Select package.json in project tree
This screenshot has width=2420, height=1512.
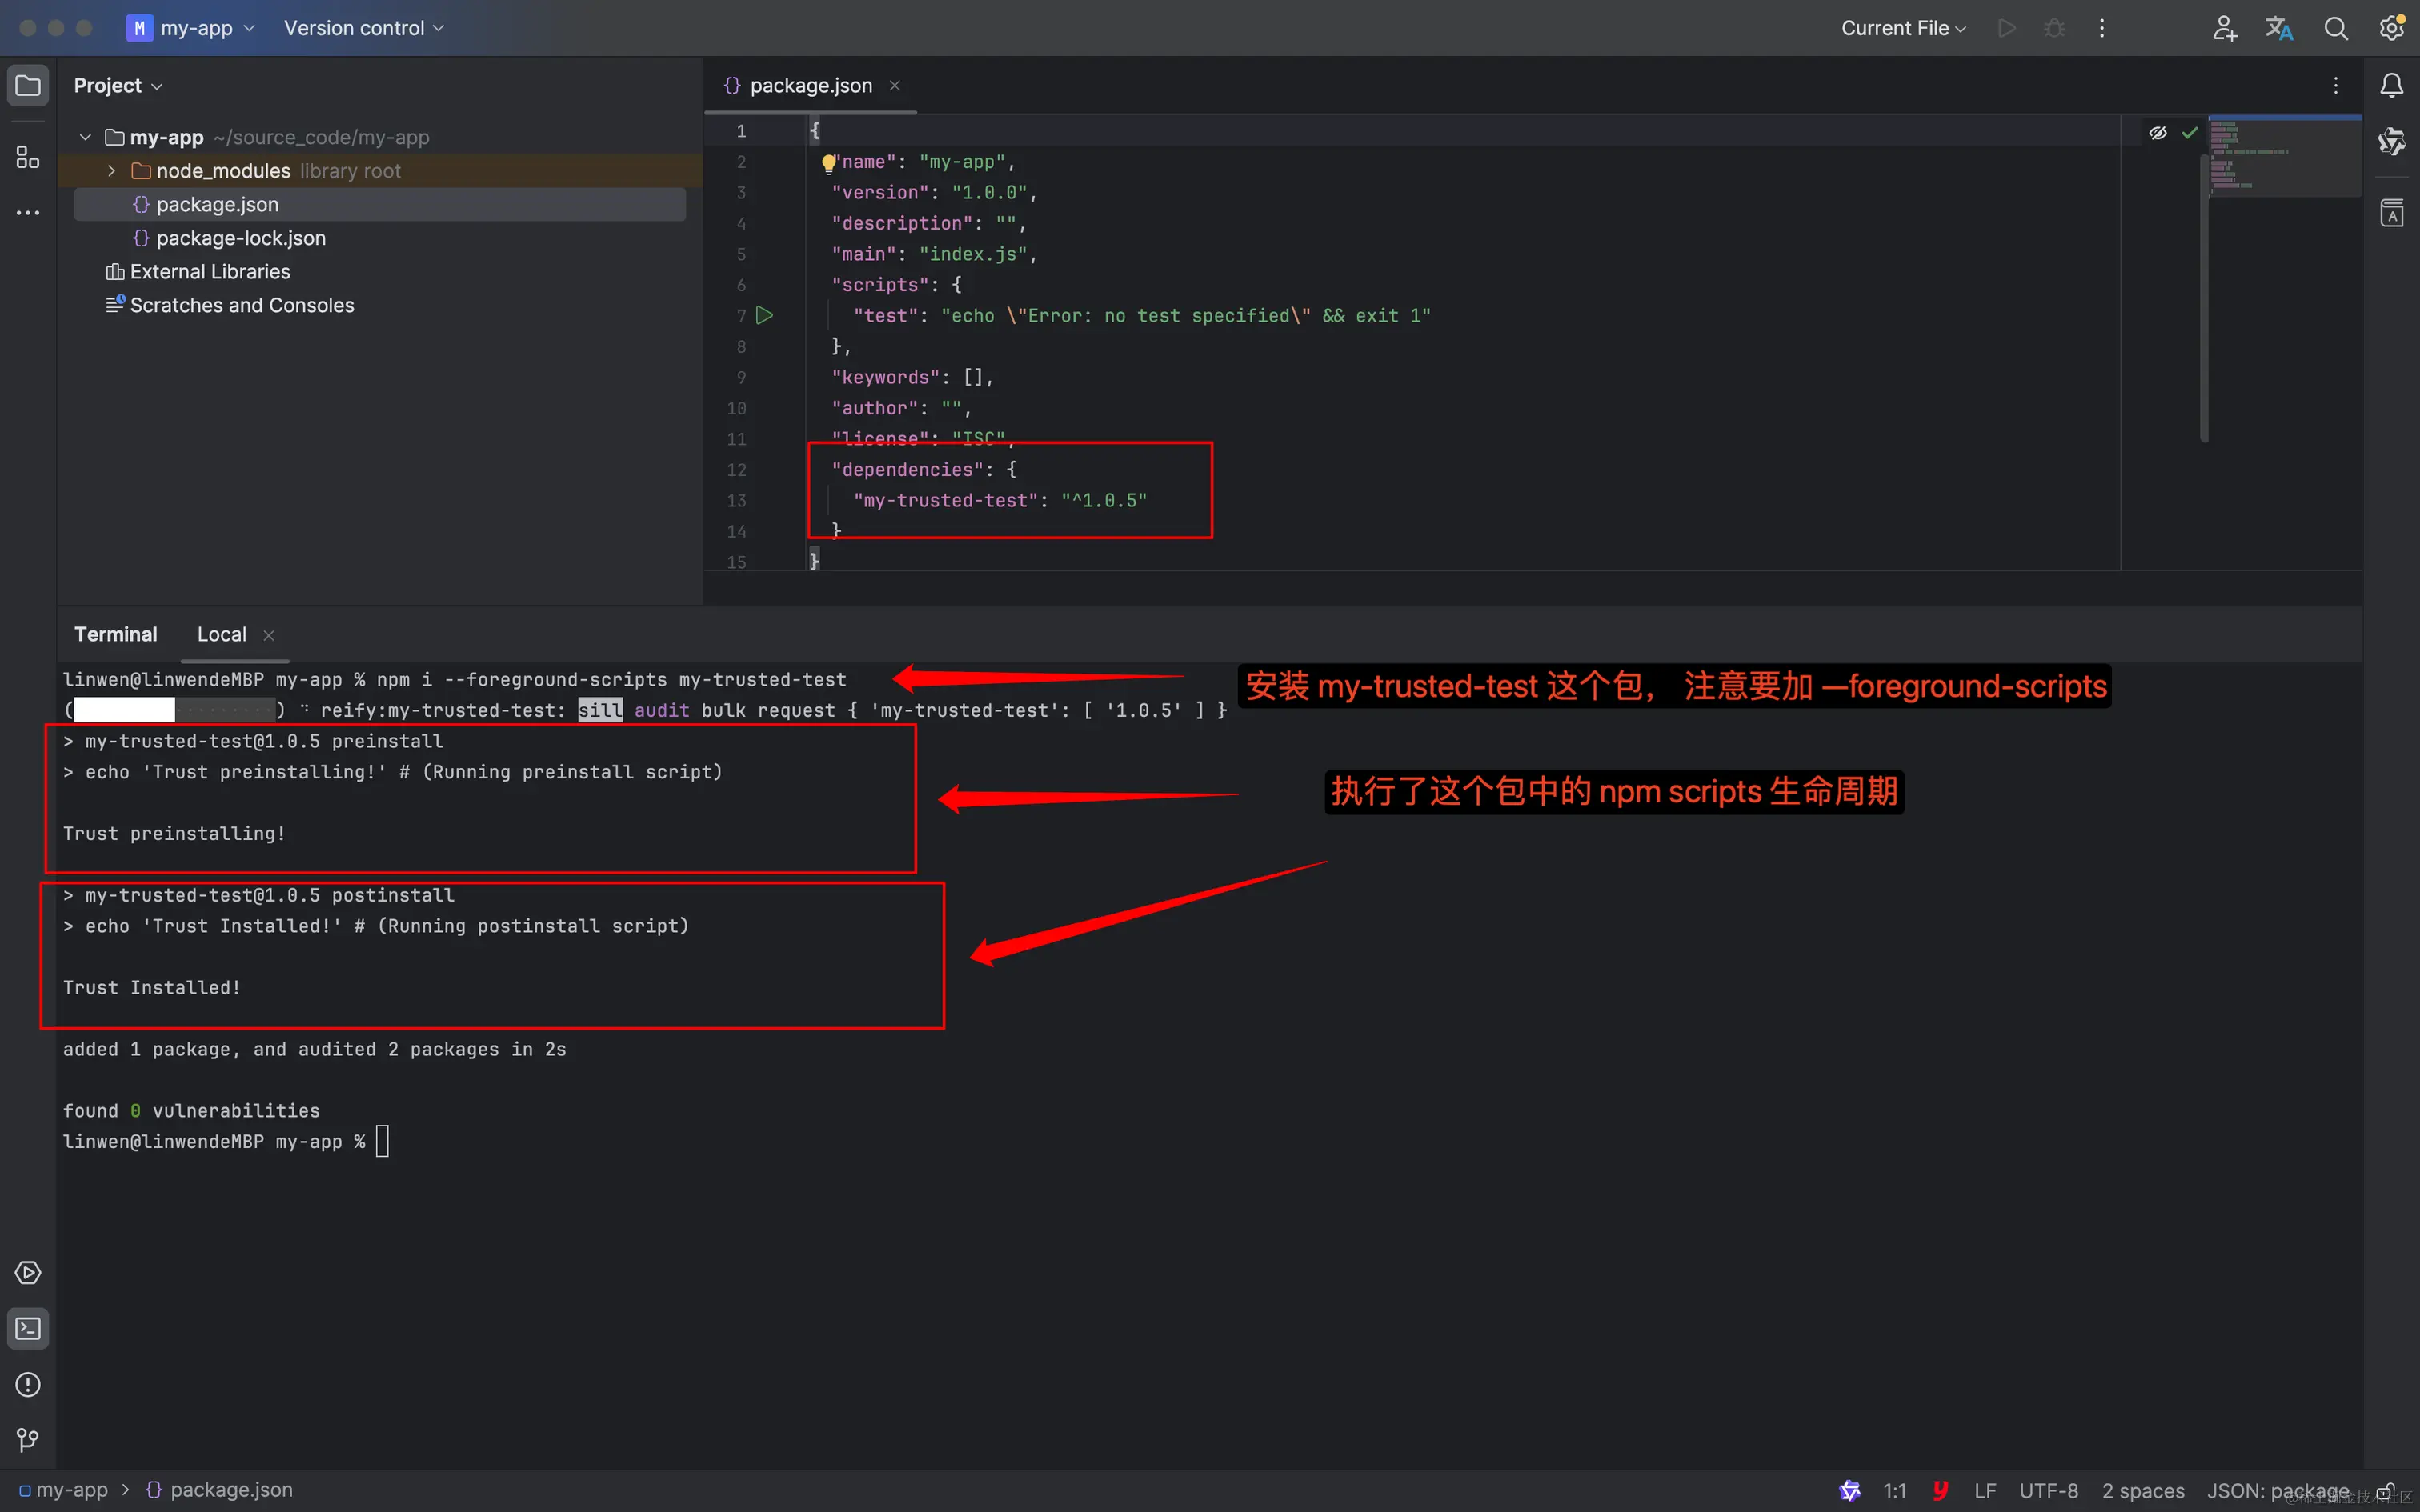coord(380,204)
